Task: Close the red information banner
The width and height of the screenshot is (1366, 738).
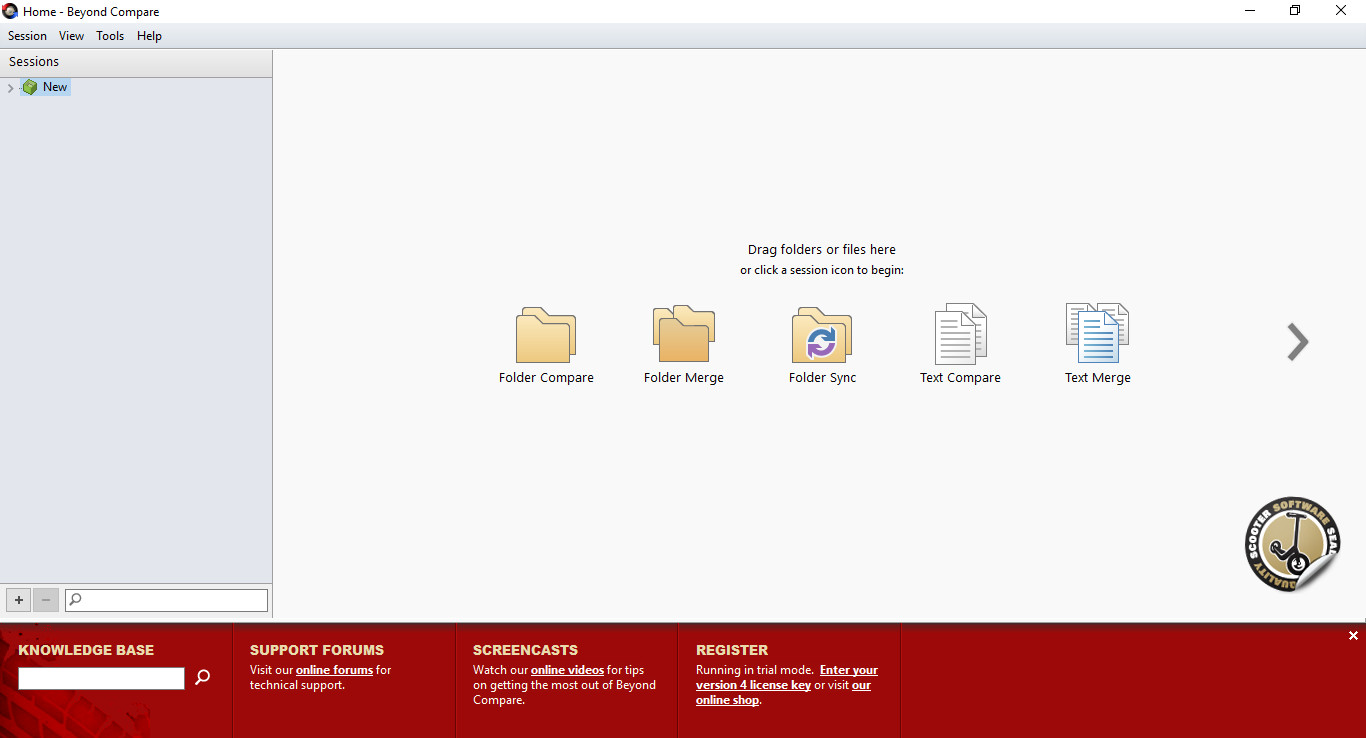Action: coord(1353,636)
